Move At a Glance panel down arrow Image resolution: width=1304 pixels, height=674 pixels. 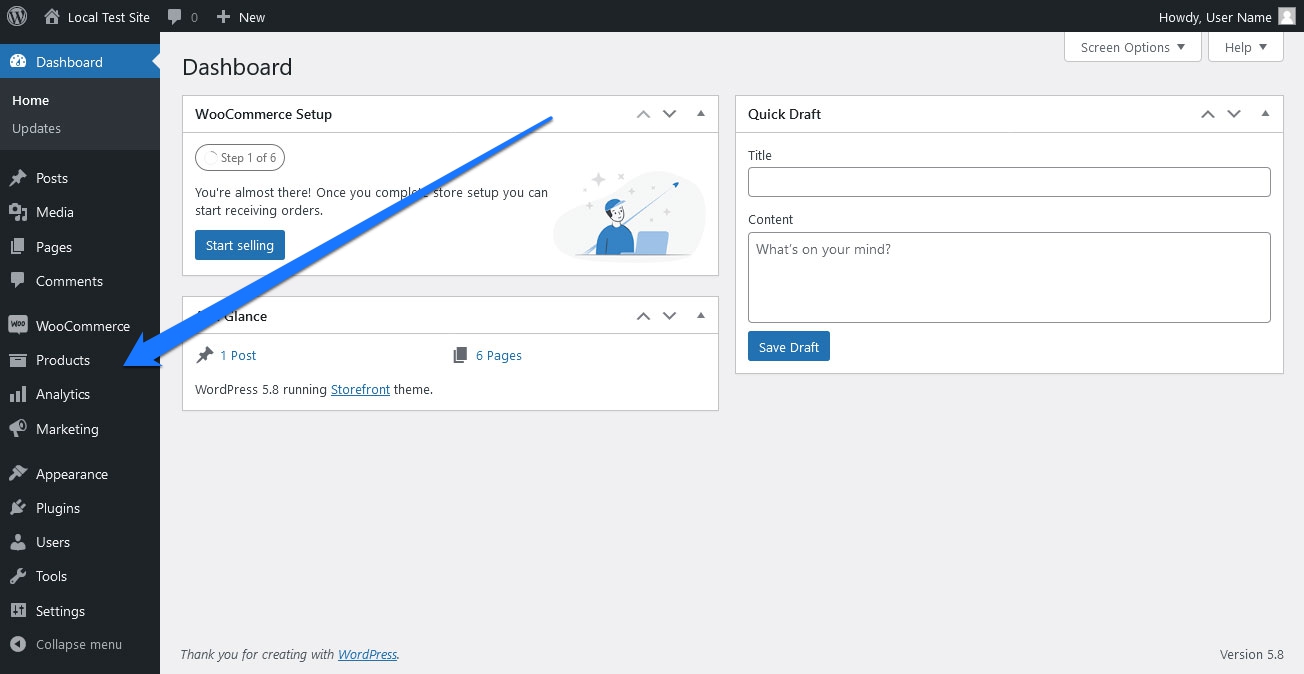670,316
